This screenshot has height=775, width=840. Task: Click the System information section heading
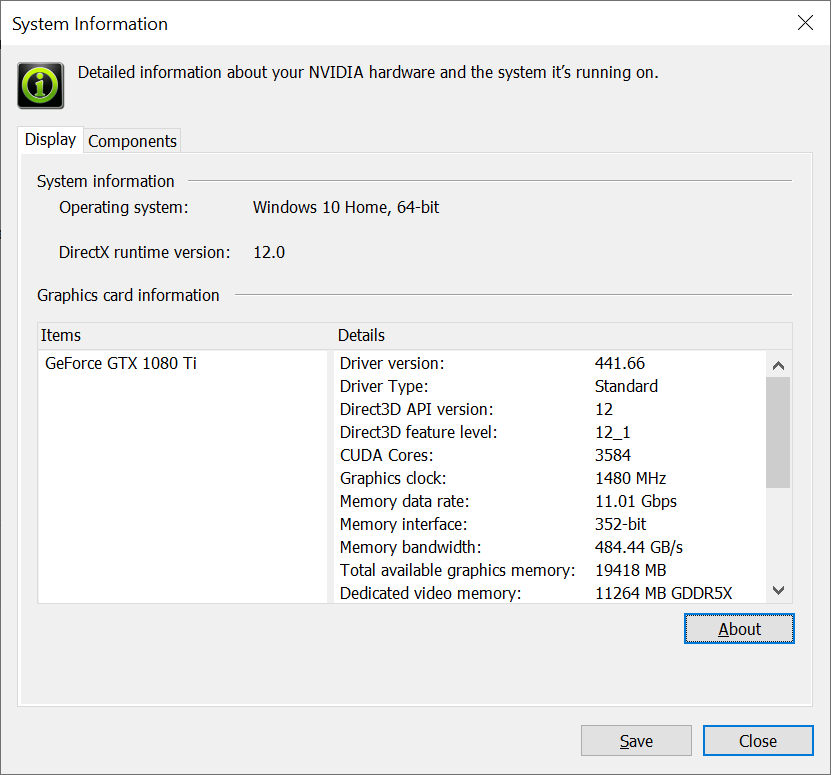[106, 181]
